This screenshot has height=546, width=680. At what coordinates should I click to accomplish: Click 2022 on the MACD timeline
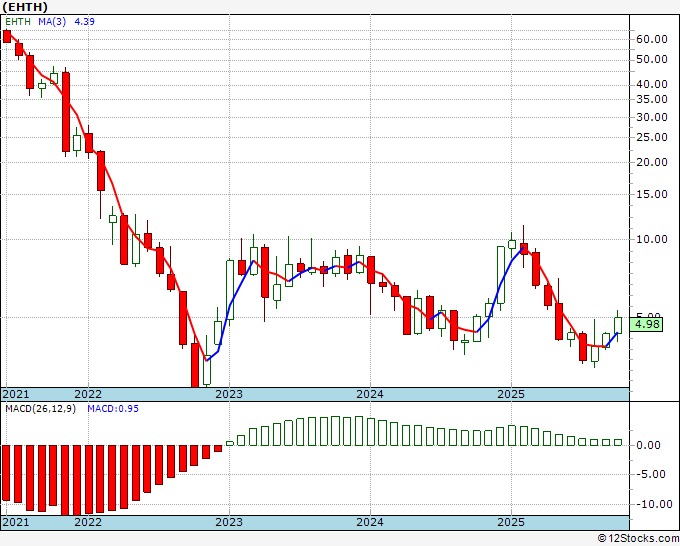pyautogui.click(x=88, y=522)
